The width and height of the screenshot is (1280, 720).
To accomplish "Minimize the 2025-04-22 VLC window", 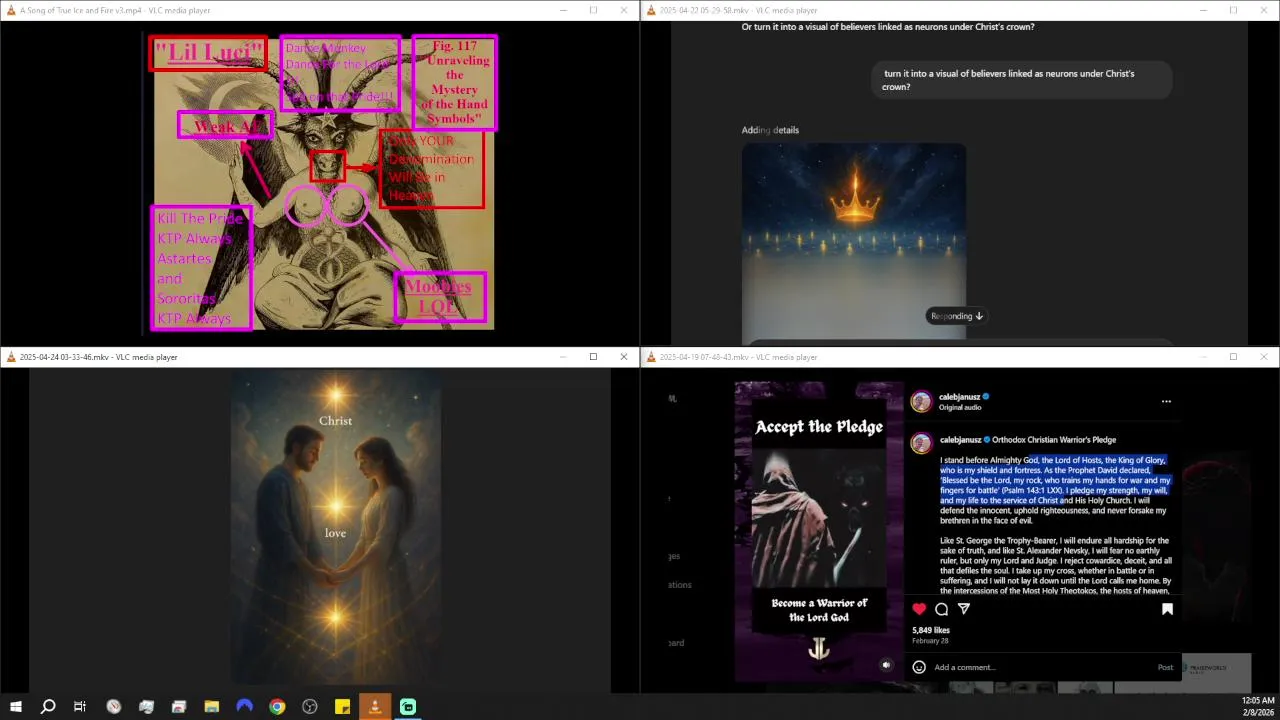I will pos(1202,10).
